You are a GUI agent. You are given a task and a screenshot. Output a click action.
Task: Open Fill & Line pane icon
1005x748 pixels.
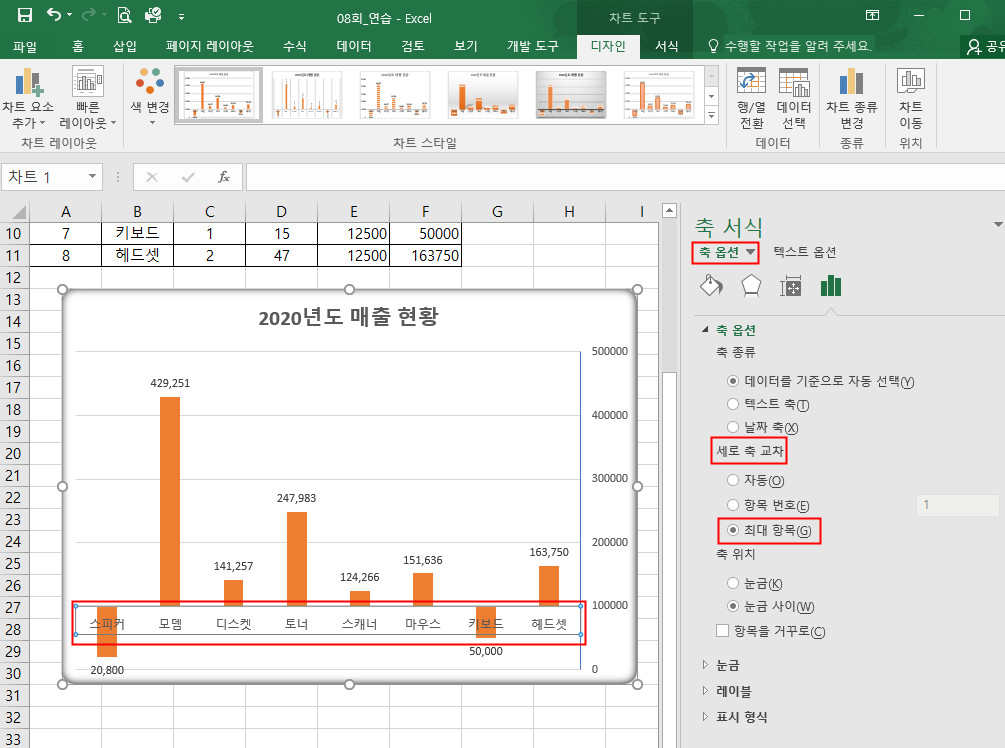pyautogui.click(x=711, y=286)
